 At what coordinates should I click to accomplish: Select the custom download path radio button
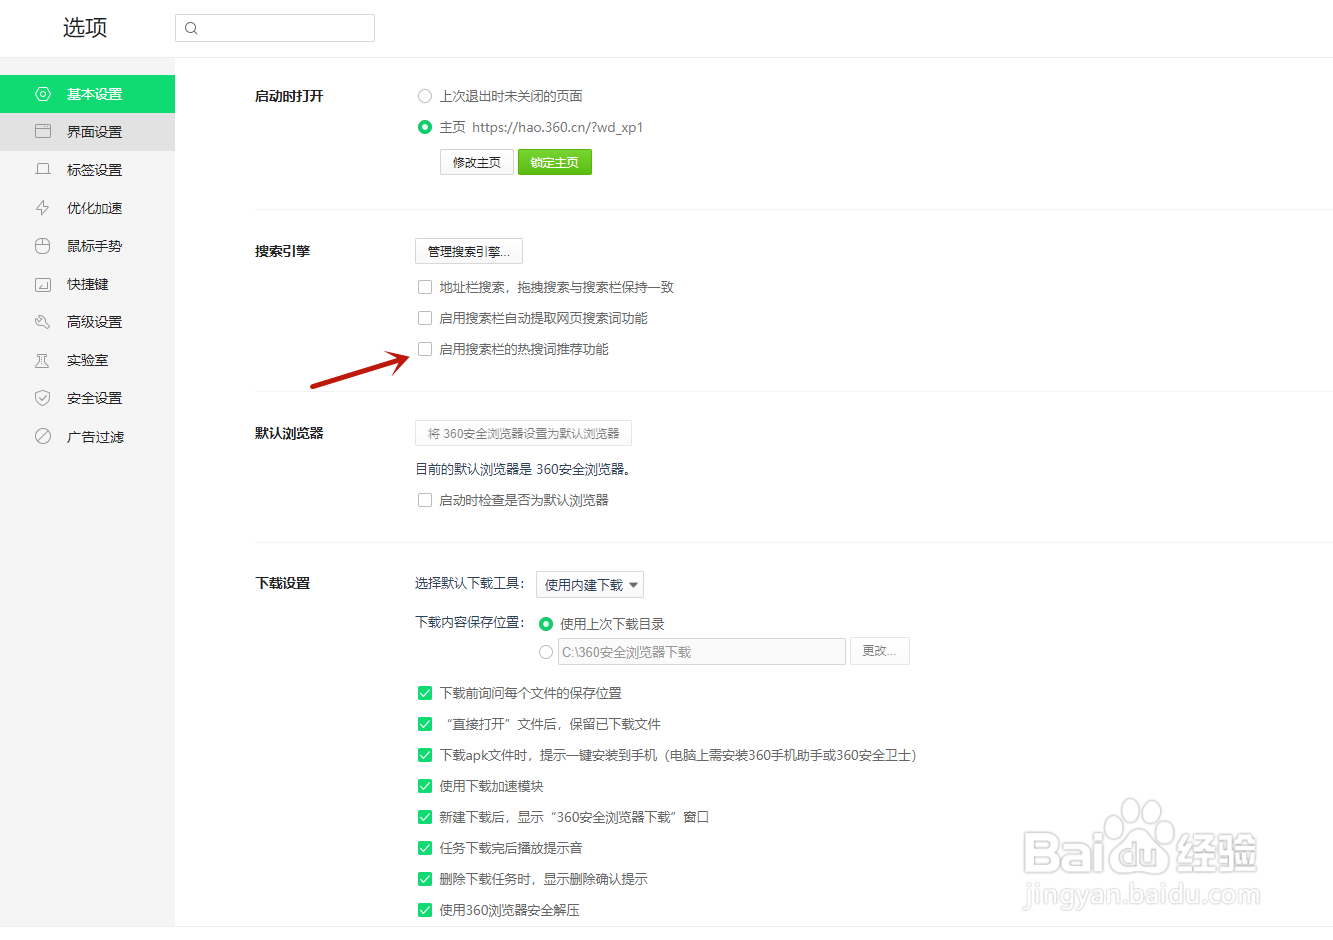click(546, 652)
